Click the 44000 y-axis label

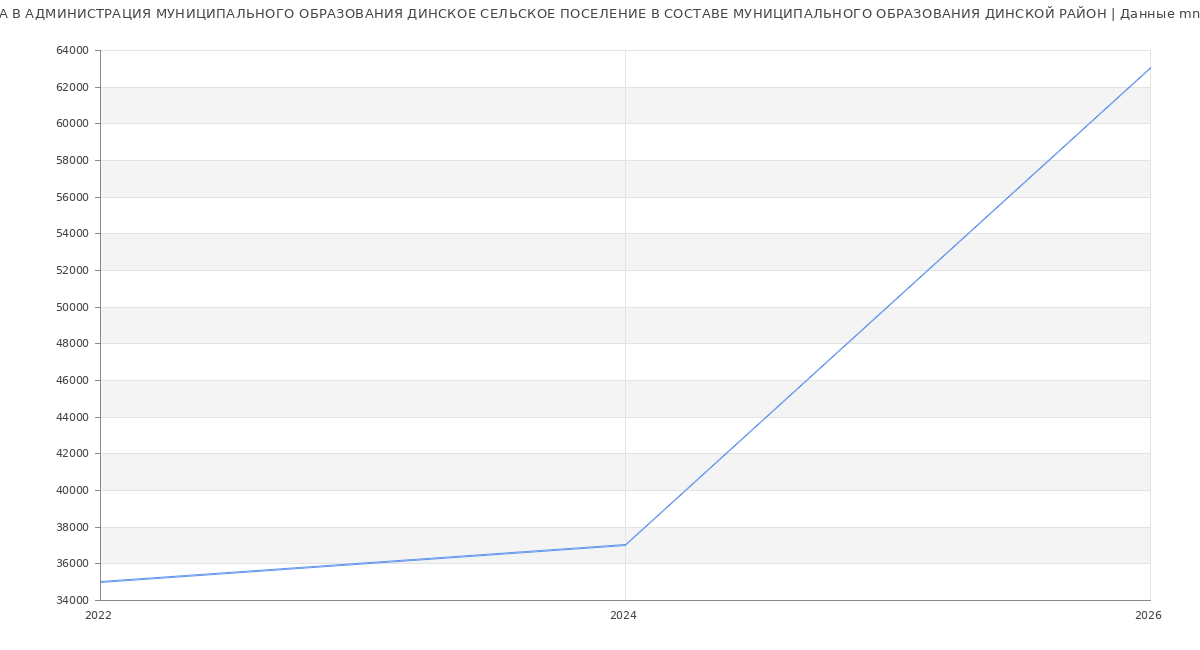[72, 417]
